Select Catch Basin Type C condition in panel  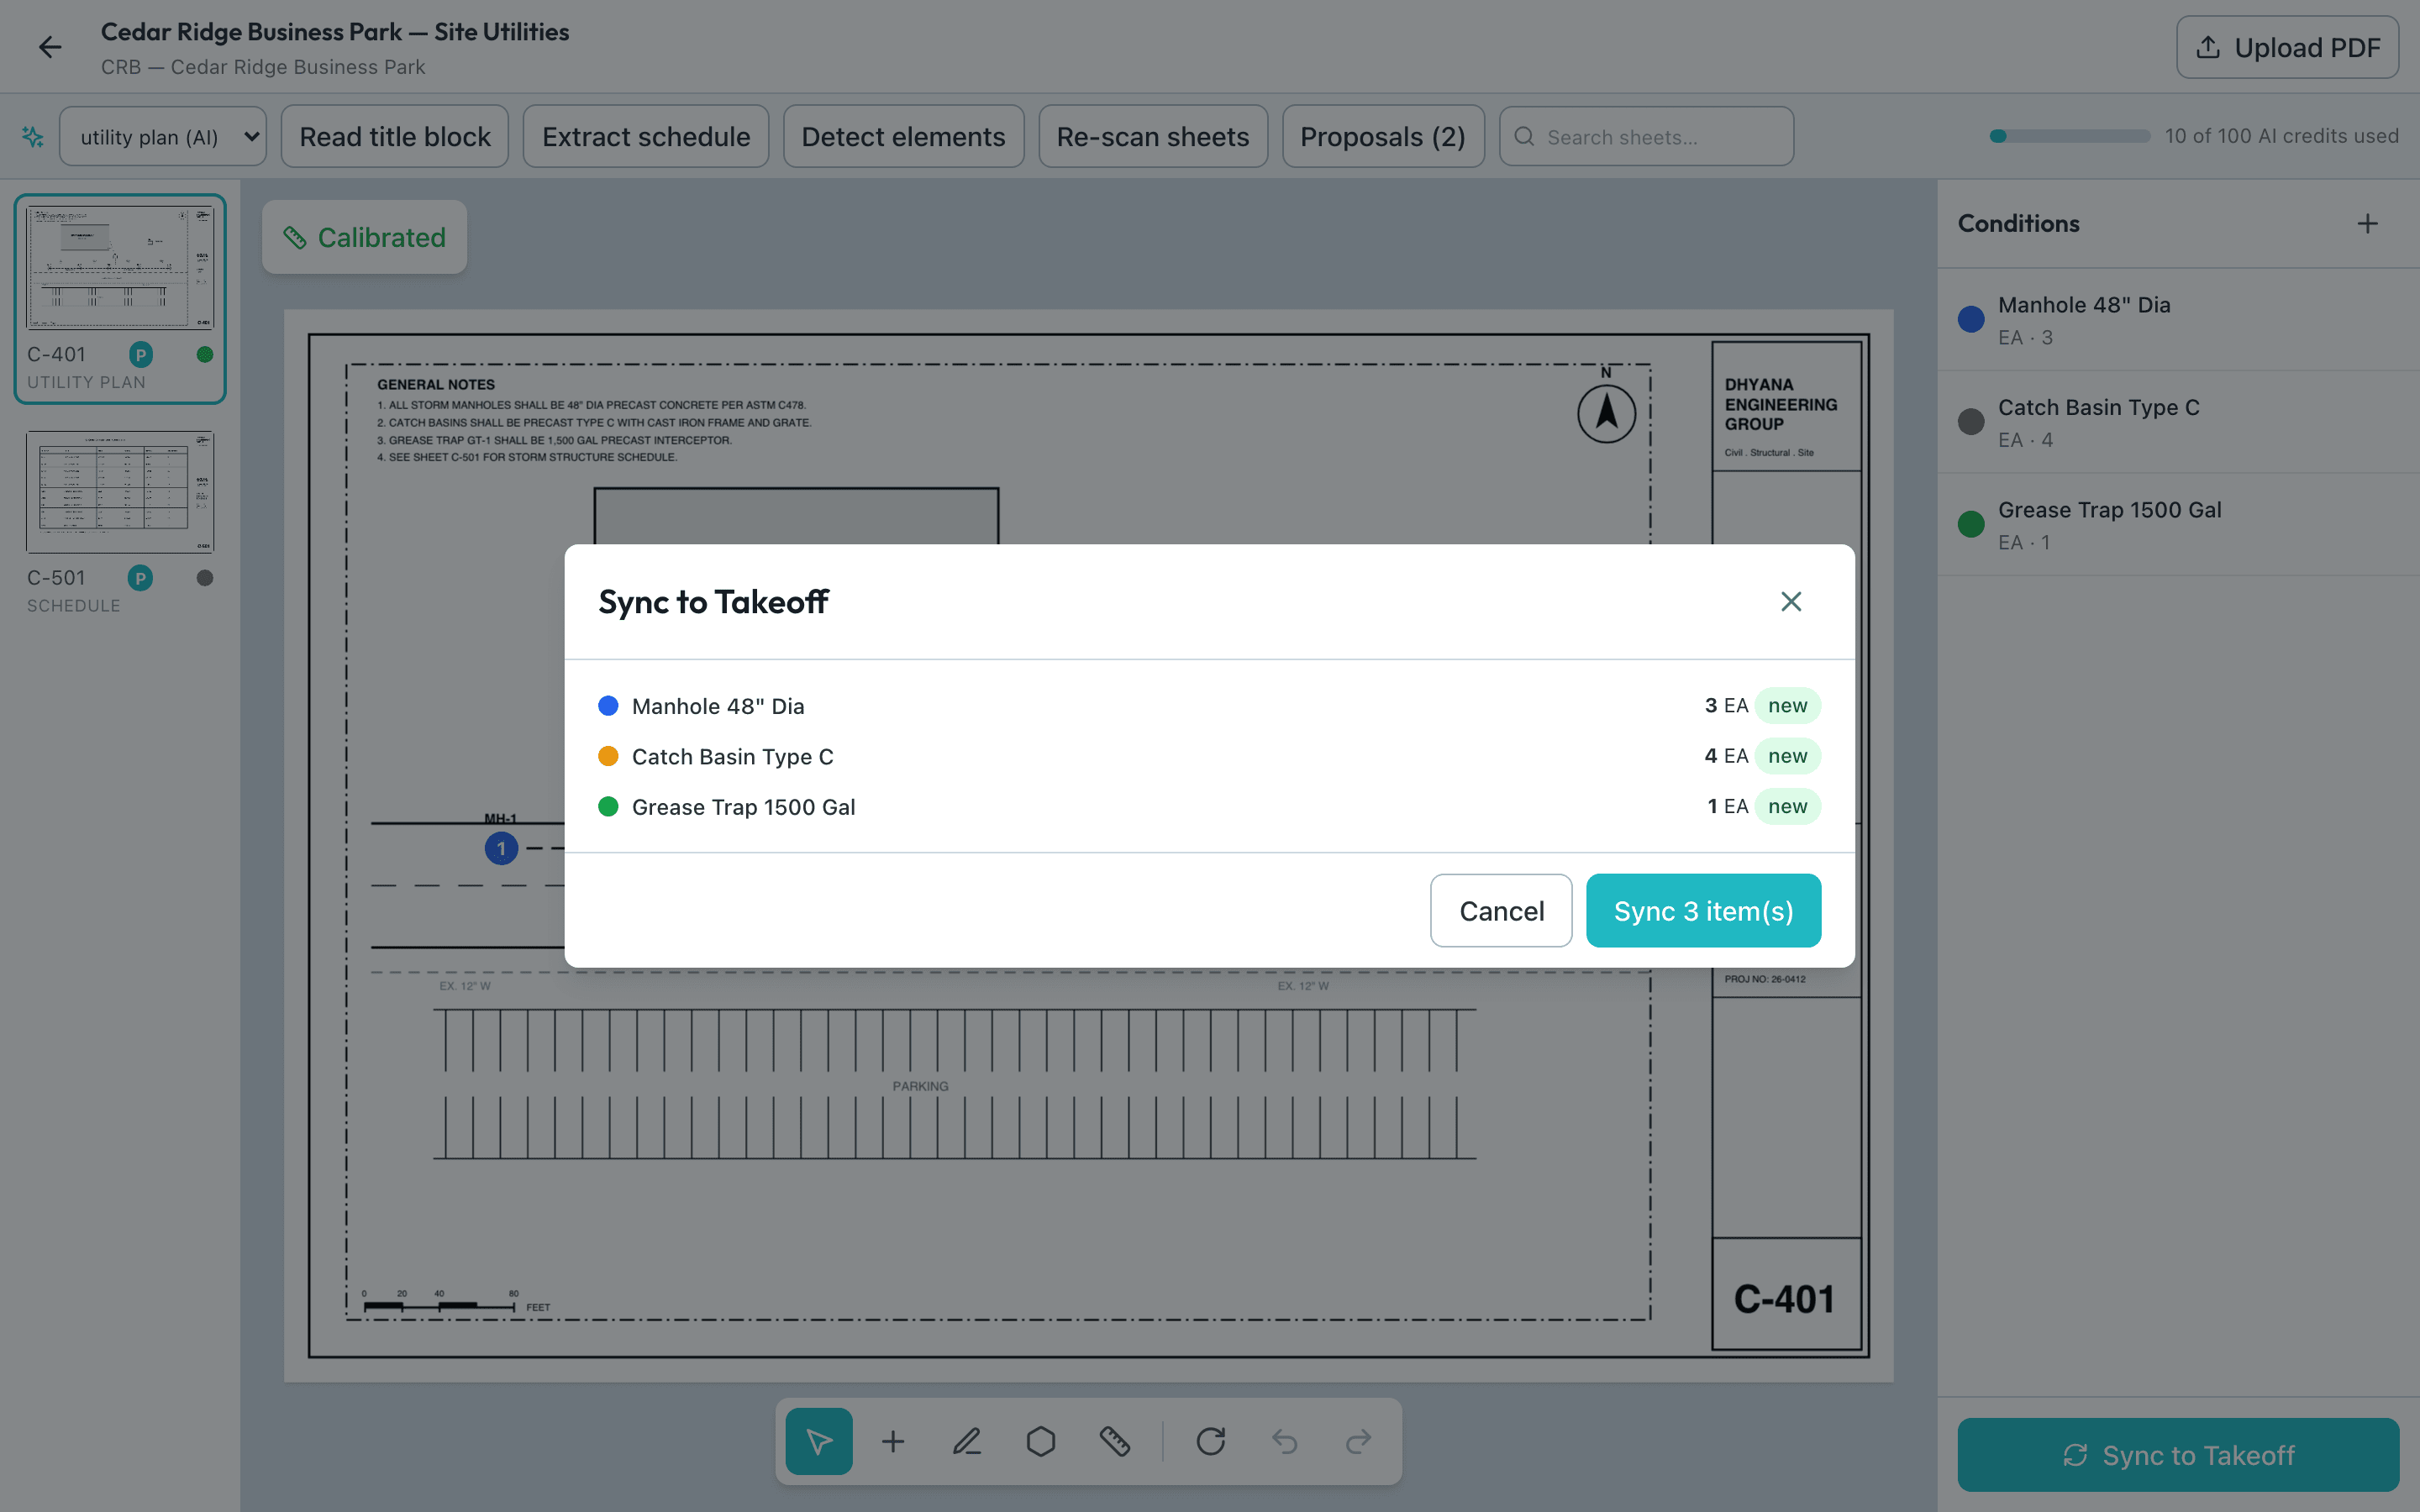point(2178,422)
